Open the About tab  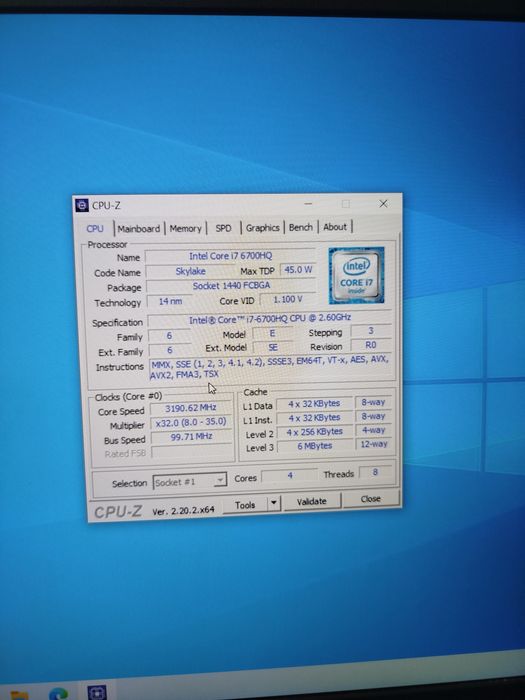point(335,227)
